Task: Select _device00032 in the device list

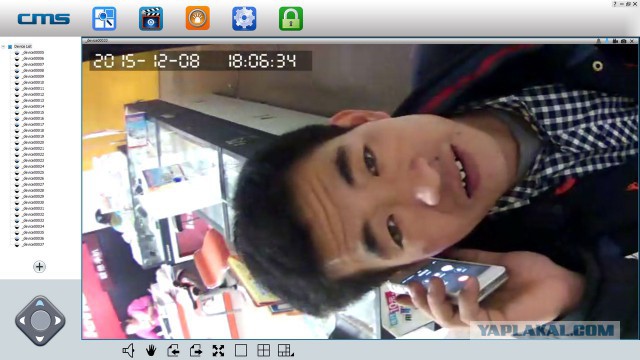Action: tap(33, 214)
